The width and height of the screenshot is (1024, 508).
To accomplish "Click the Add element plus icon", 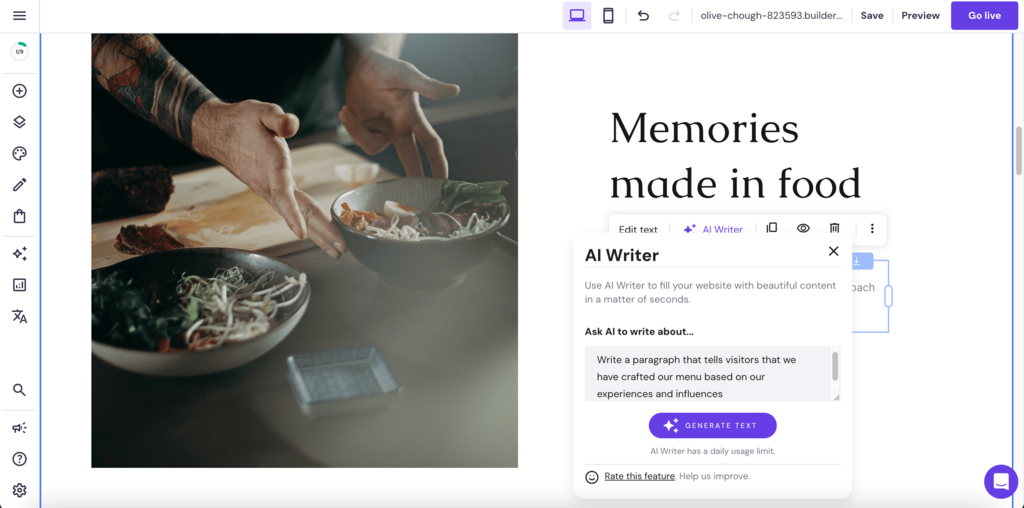I will pyautogui.click(x=20, y=91).
